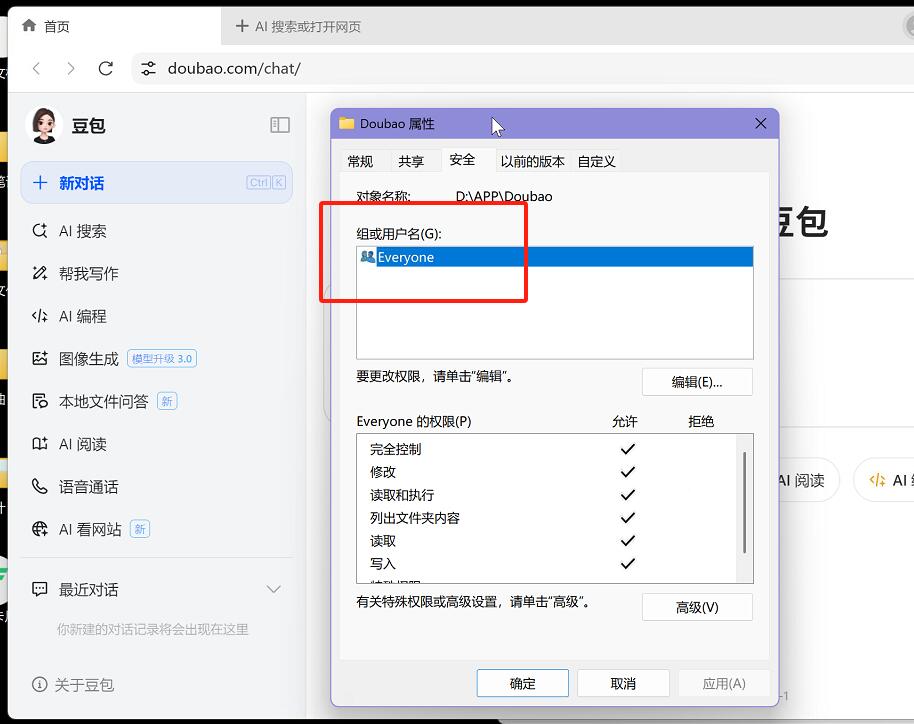914x724 pixels.
Task: Select Everyone in the group list
Action: [x=555, y=257]
